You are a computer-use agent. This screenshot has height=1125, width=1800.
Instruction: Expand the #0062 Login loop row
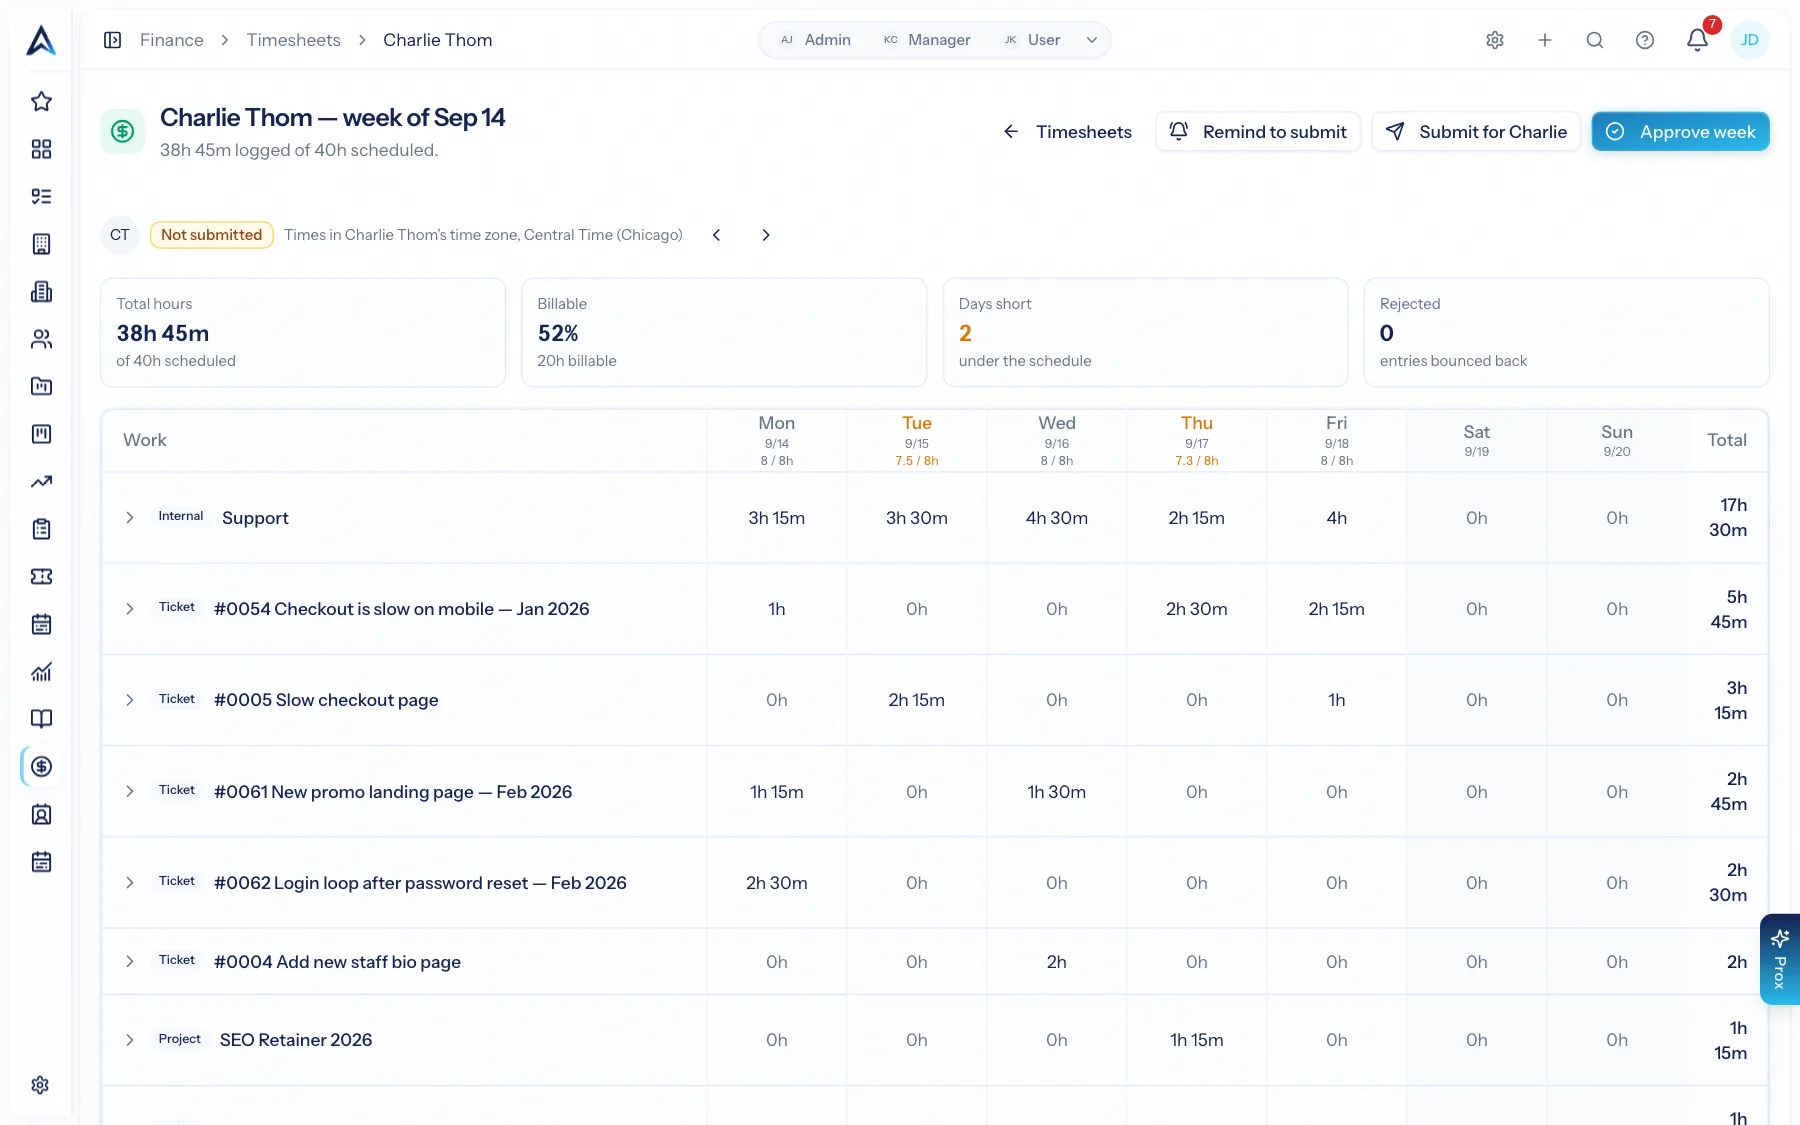point(130,883)
